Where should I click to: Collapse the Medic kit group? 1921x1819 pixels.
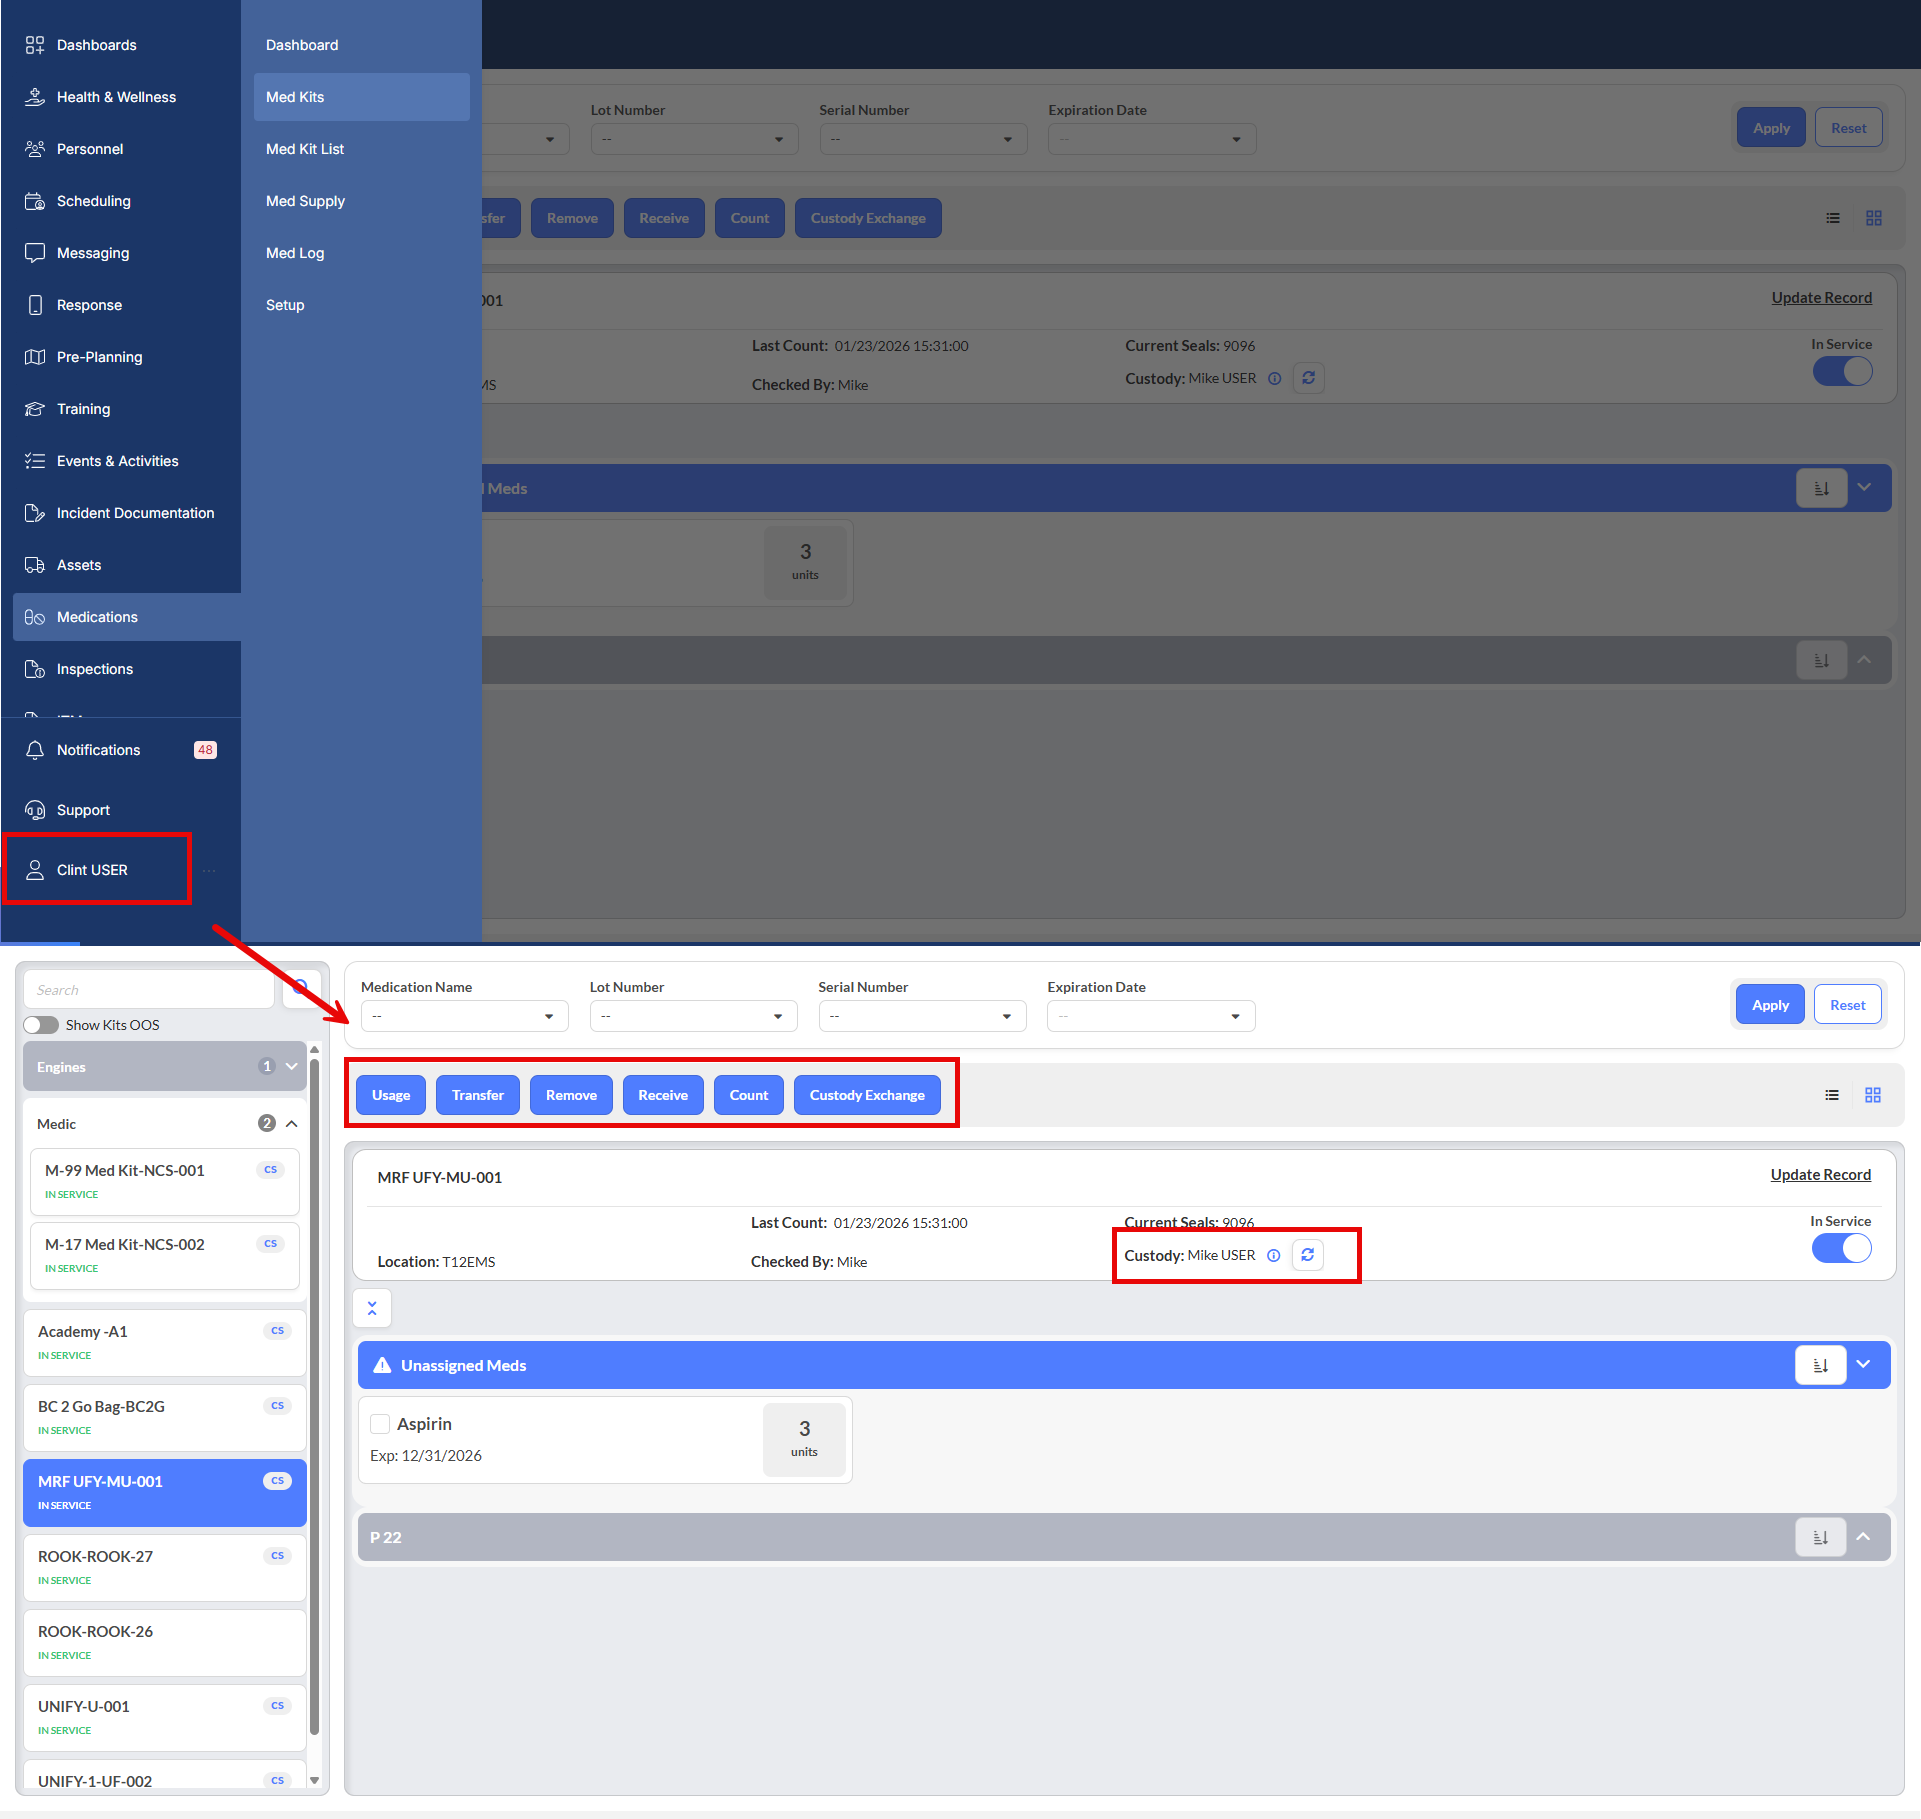pos(292,1124)
